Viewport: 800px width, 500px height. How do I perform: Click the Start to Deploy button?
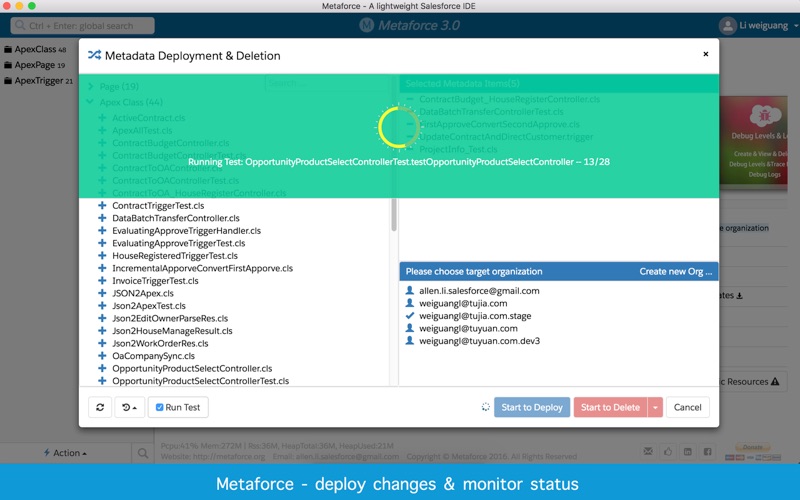pos(532,407)
